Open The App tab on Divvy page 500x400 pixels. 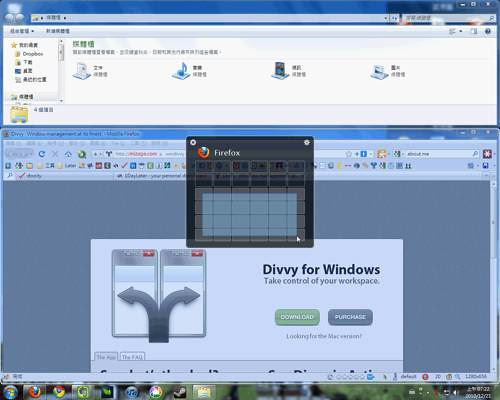[106, 357]
